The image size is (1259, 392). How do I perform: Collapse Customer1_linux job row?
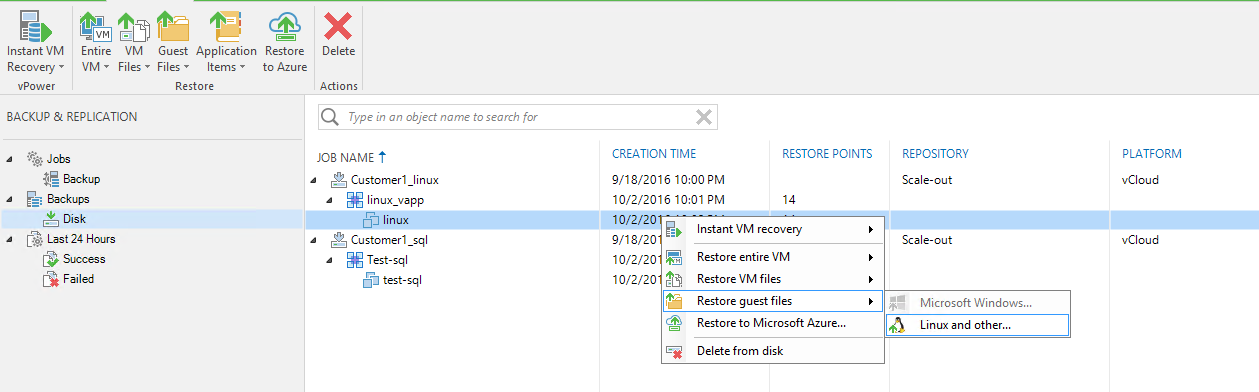coord(314,180)
